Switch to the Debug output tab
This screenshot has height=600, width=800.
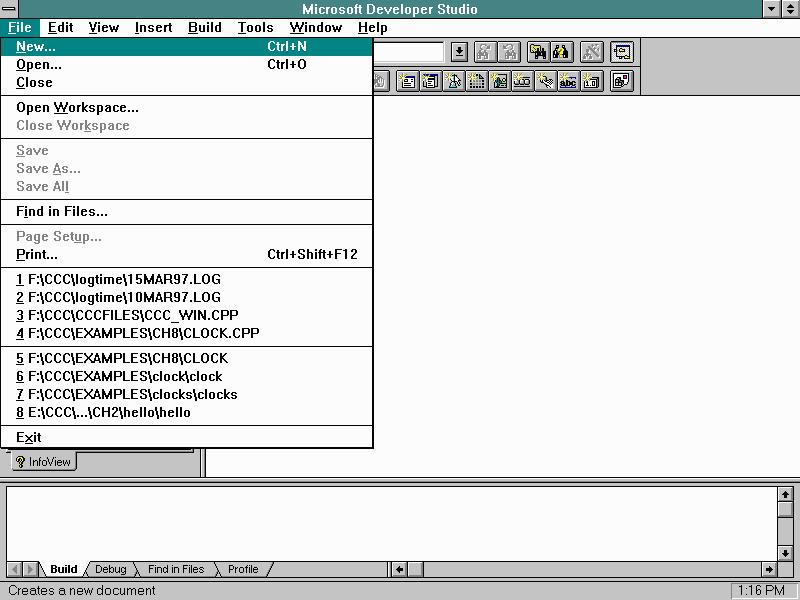point(110,569)
